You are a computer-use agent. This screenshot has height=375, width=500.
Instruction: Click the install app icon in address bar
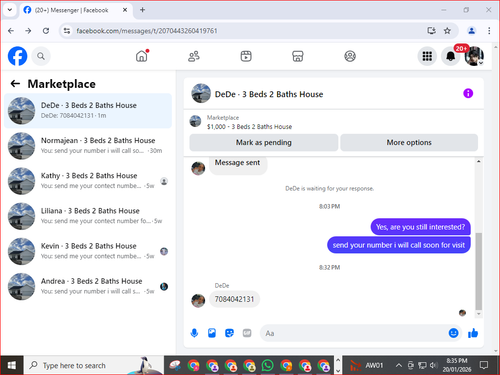(431, 31)
